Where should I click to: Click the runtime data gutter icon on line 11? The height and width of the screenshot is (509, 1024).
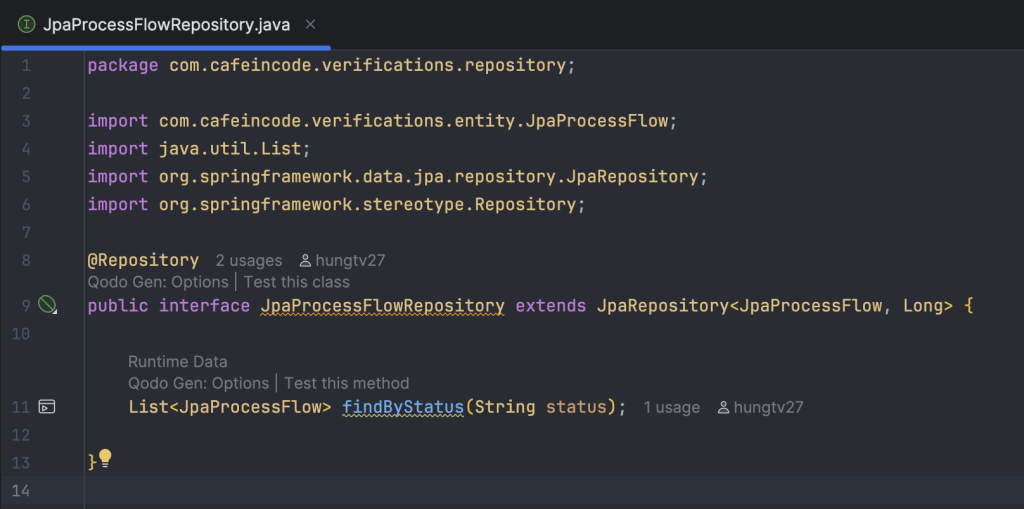tap(46, 407)
